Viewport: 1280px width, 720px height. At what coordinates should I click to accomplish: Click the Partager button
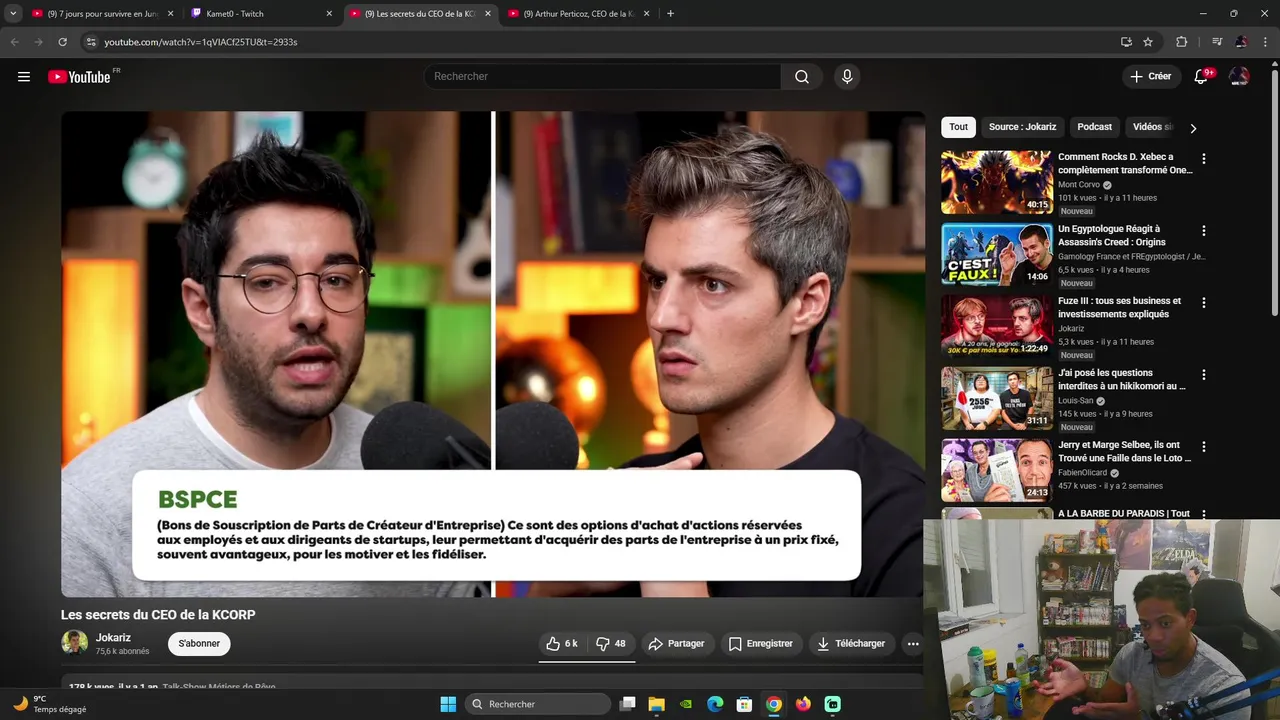tap(676, 644)
